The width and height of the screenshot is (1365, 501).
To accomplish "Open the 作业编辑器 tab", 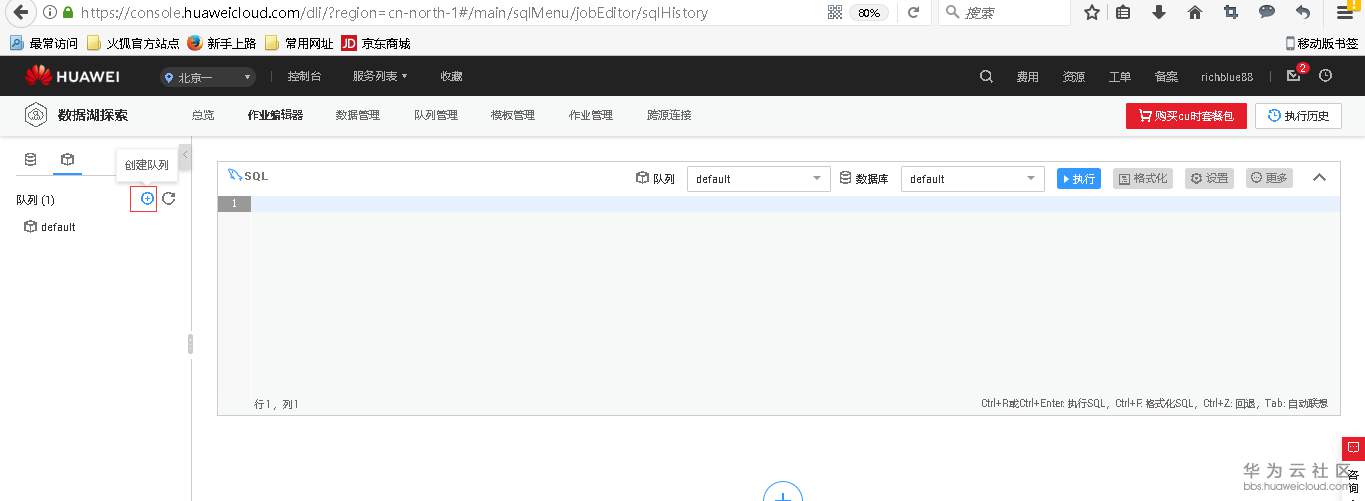I will [x=275, y=115].
